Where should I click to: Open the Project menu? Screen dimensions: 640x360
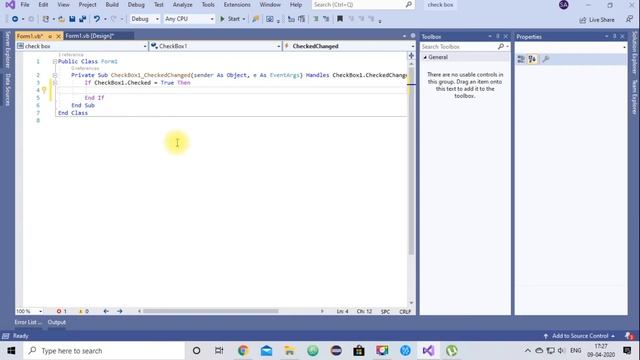pos(87,4)
